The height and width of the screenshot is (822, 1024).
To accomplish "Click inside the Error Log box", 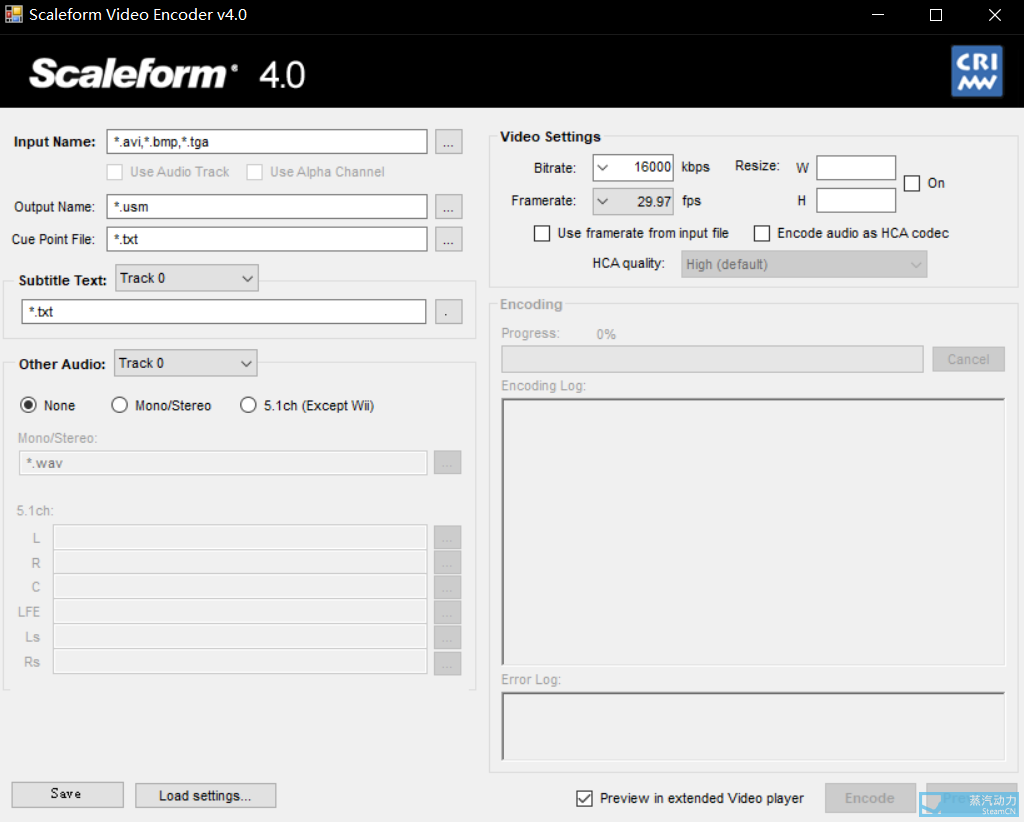I will pos(753,726).
